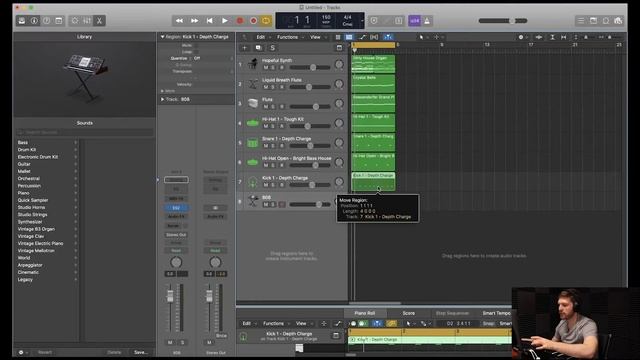Switch to the Smart Tempo tab
Screen dimensions: 640x360
[x=496, y=313]
